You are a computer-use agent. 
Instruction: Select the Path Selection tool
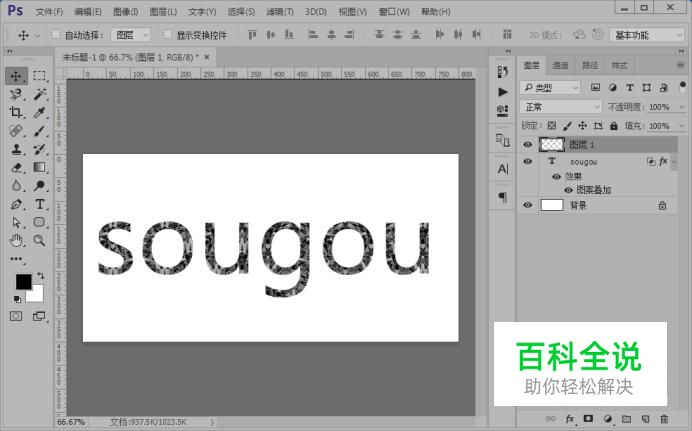click(x=16, y=222)
